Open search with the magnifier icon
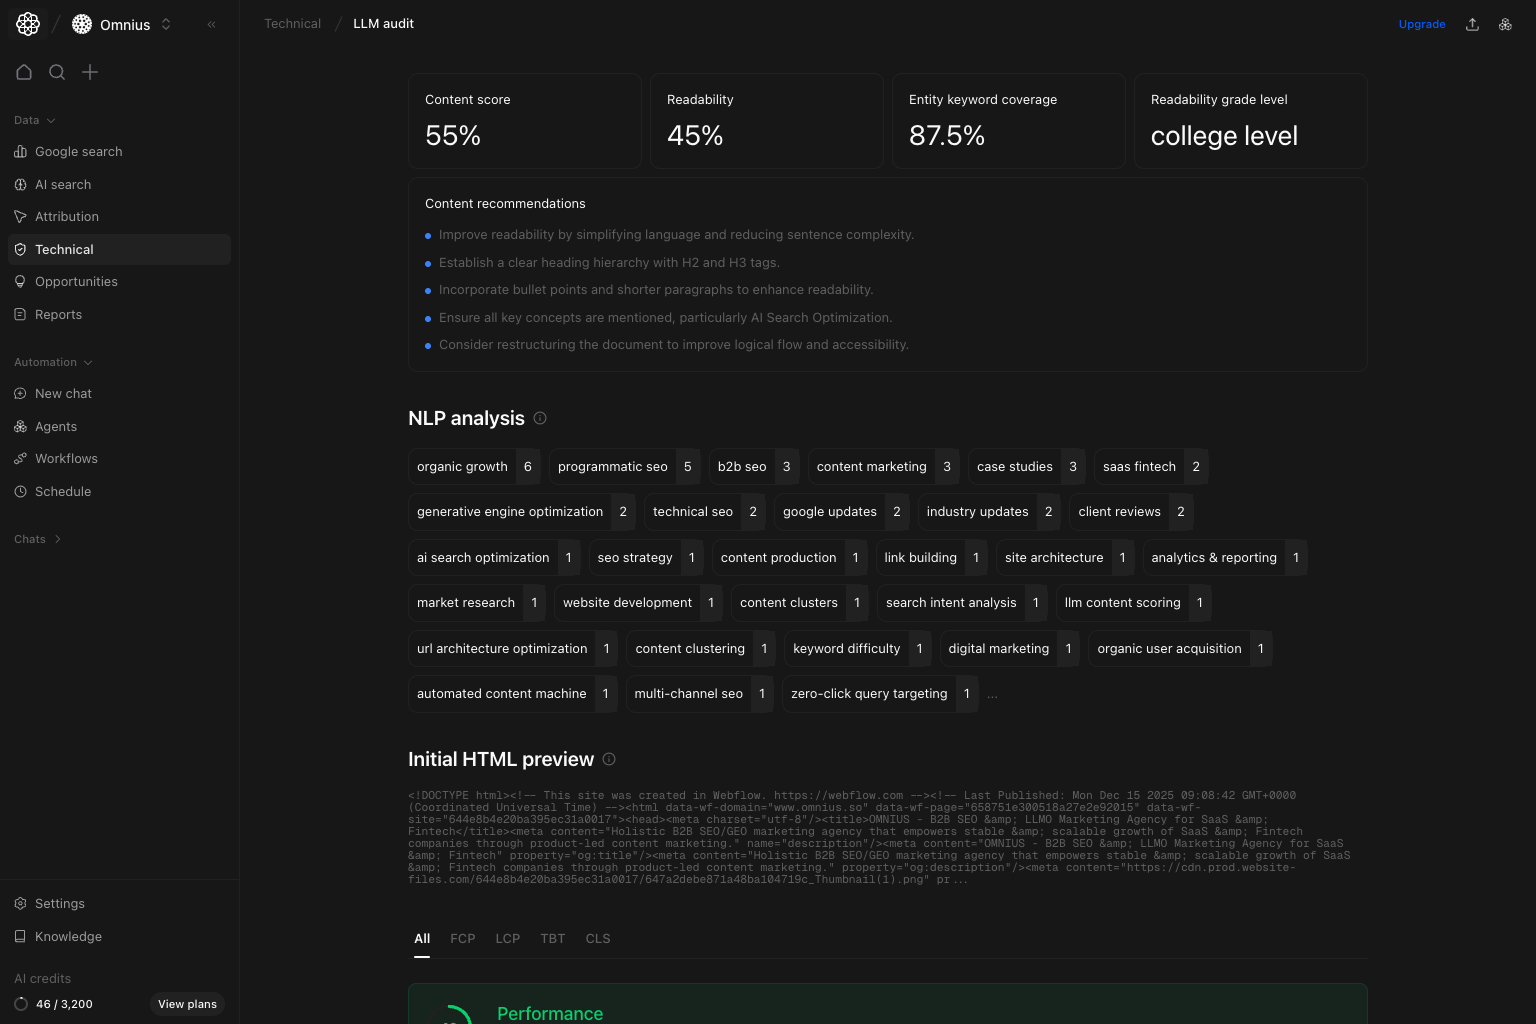Viewport: 1536px width, 1024px height. point(57,72)
